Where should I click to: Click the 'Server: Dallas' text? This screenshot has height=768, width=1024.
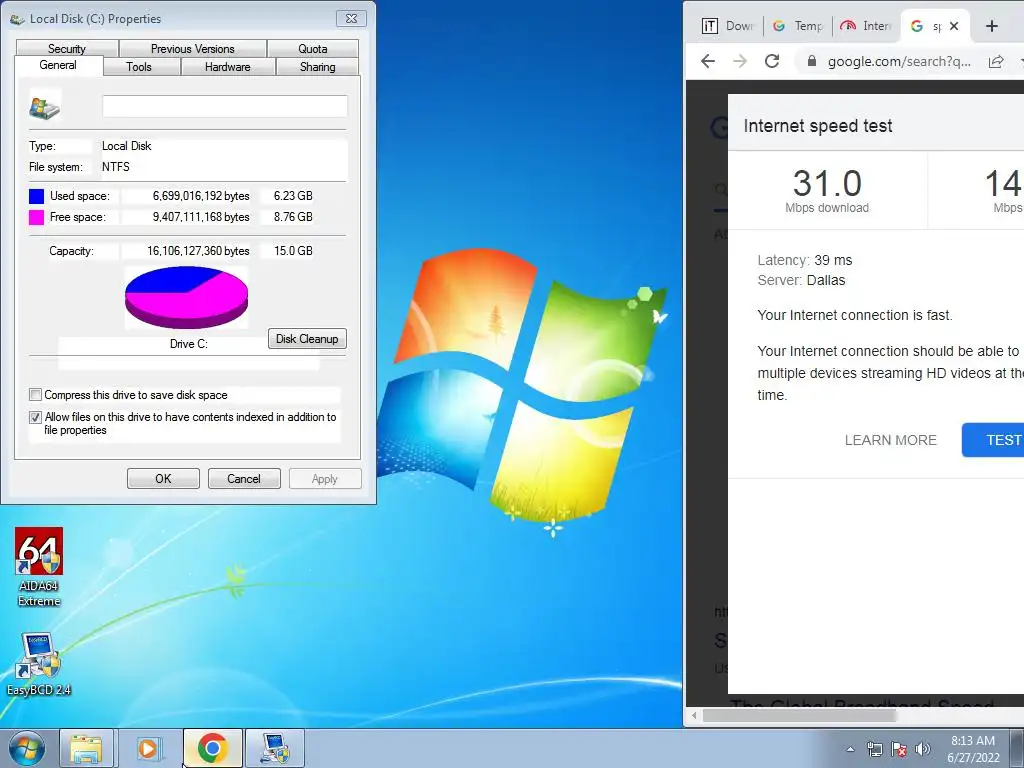point(801,280)
